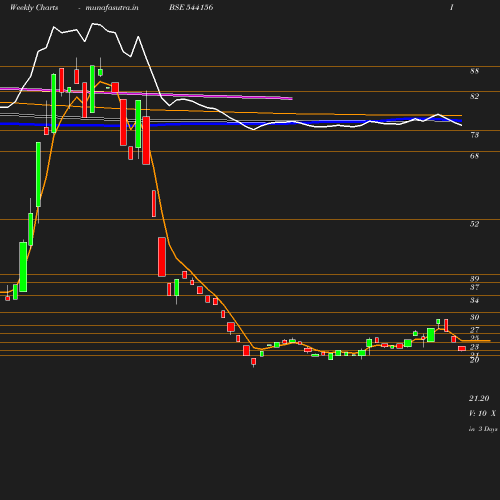
Task: Click the 39 price level label
Action: [474, 279]
